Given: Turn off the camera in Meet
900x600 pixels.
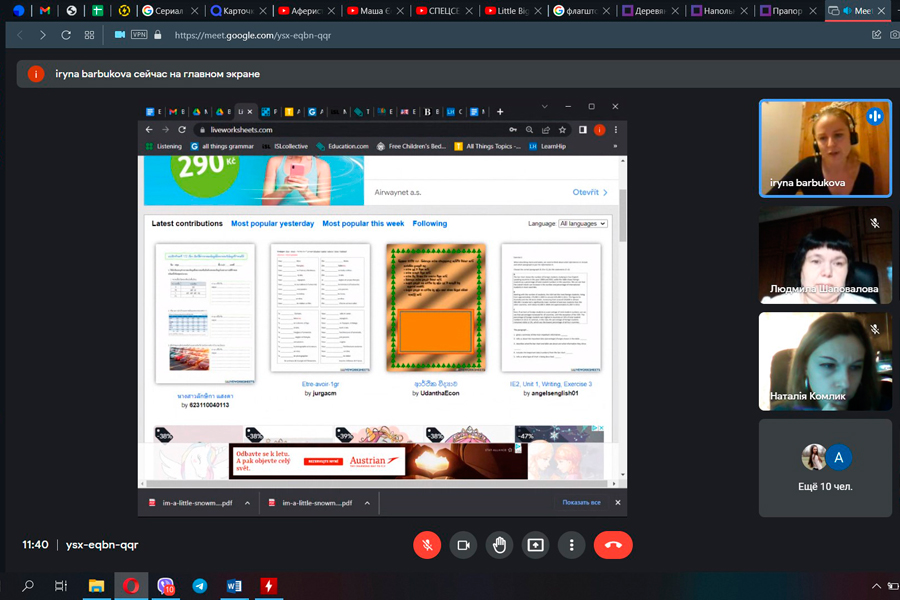Looking at the screenshot, I should [463, 545].
